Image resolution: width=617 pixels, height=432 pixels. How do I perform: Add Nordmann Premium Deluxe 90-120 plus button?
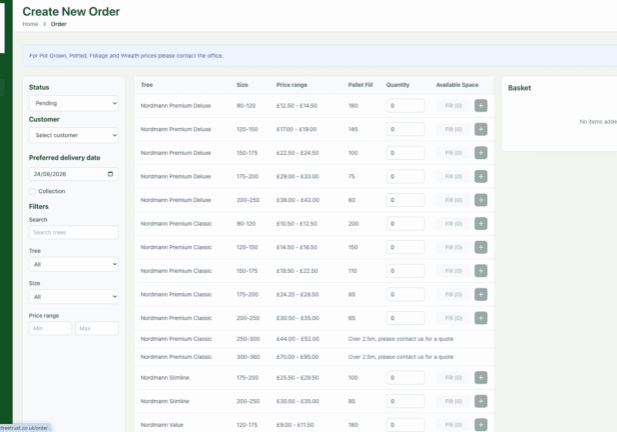click(480, 105)
